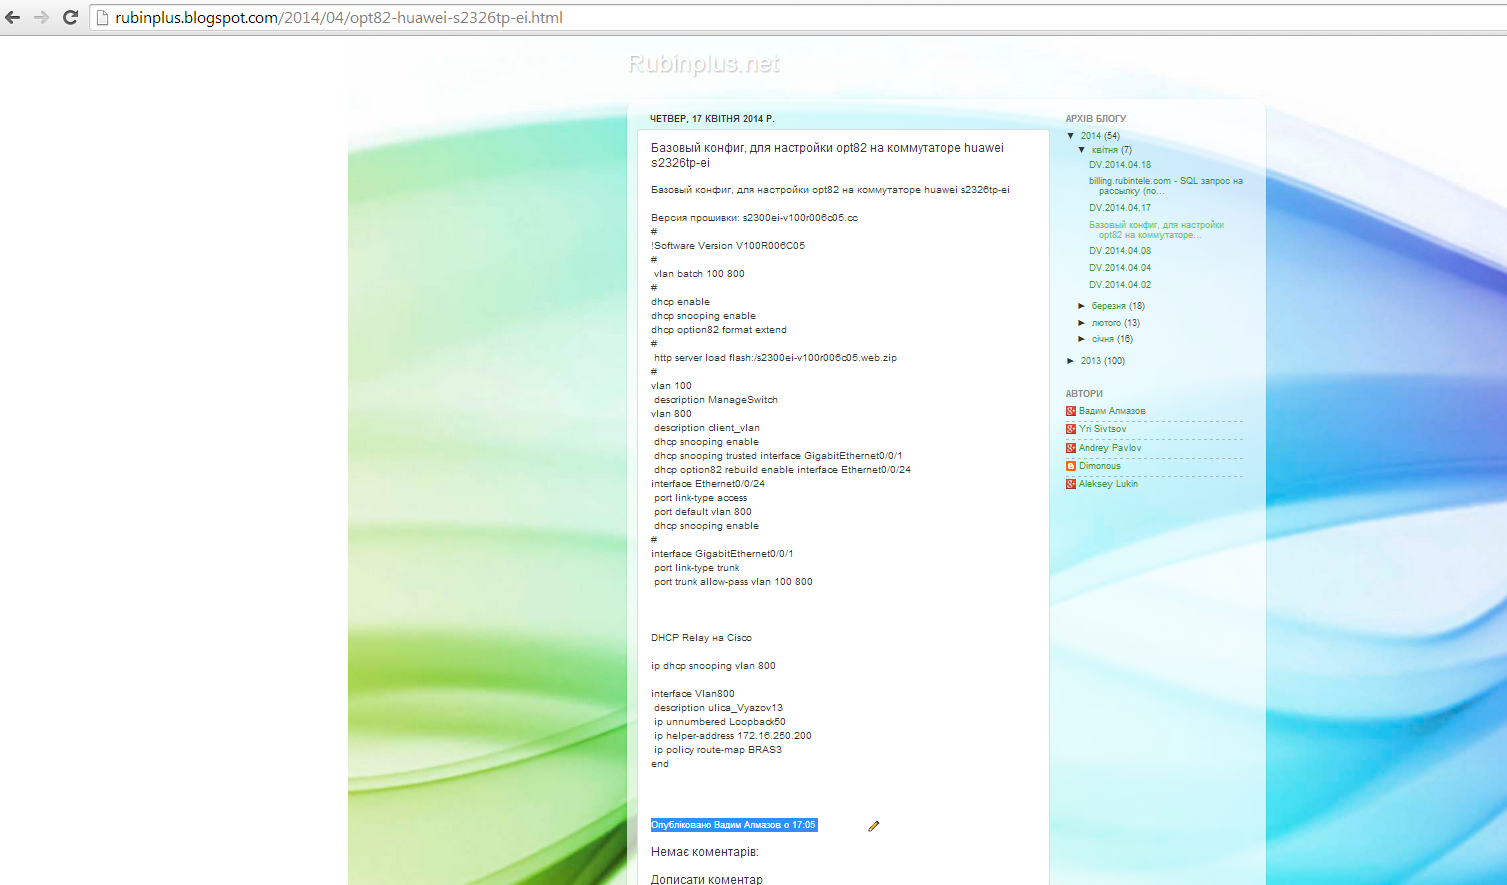This screenshot has width=1507, height=885.
Task: Open post DV.2014.04.08
Action: 1120,251
